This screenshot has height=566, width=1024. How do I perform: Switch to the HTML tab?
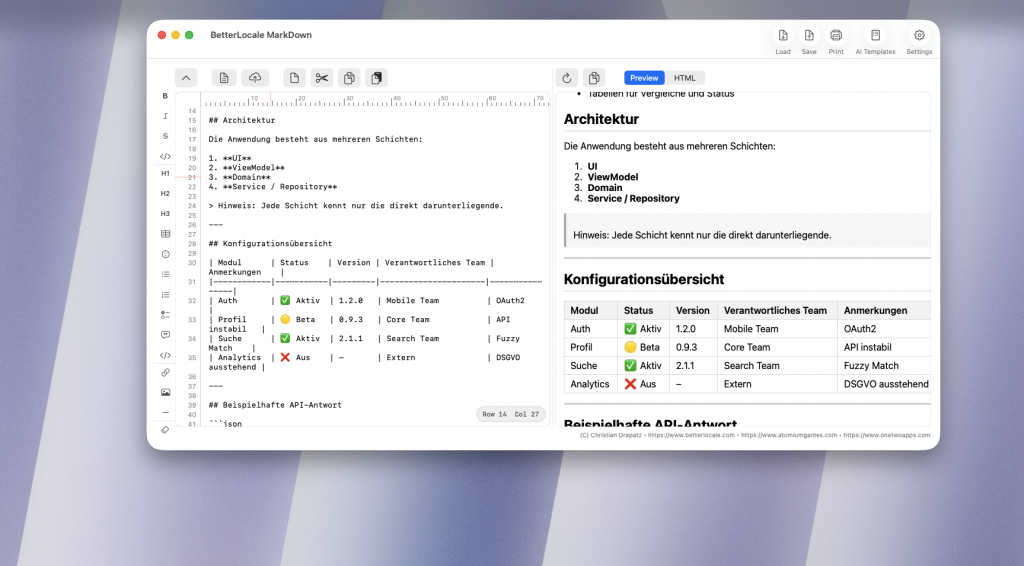tap(684, 78)
